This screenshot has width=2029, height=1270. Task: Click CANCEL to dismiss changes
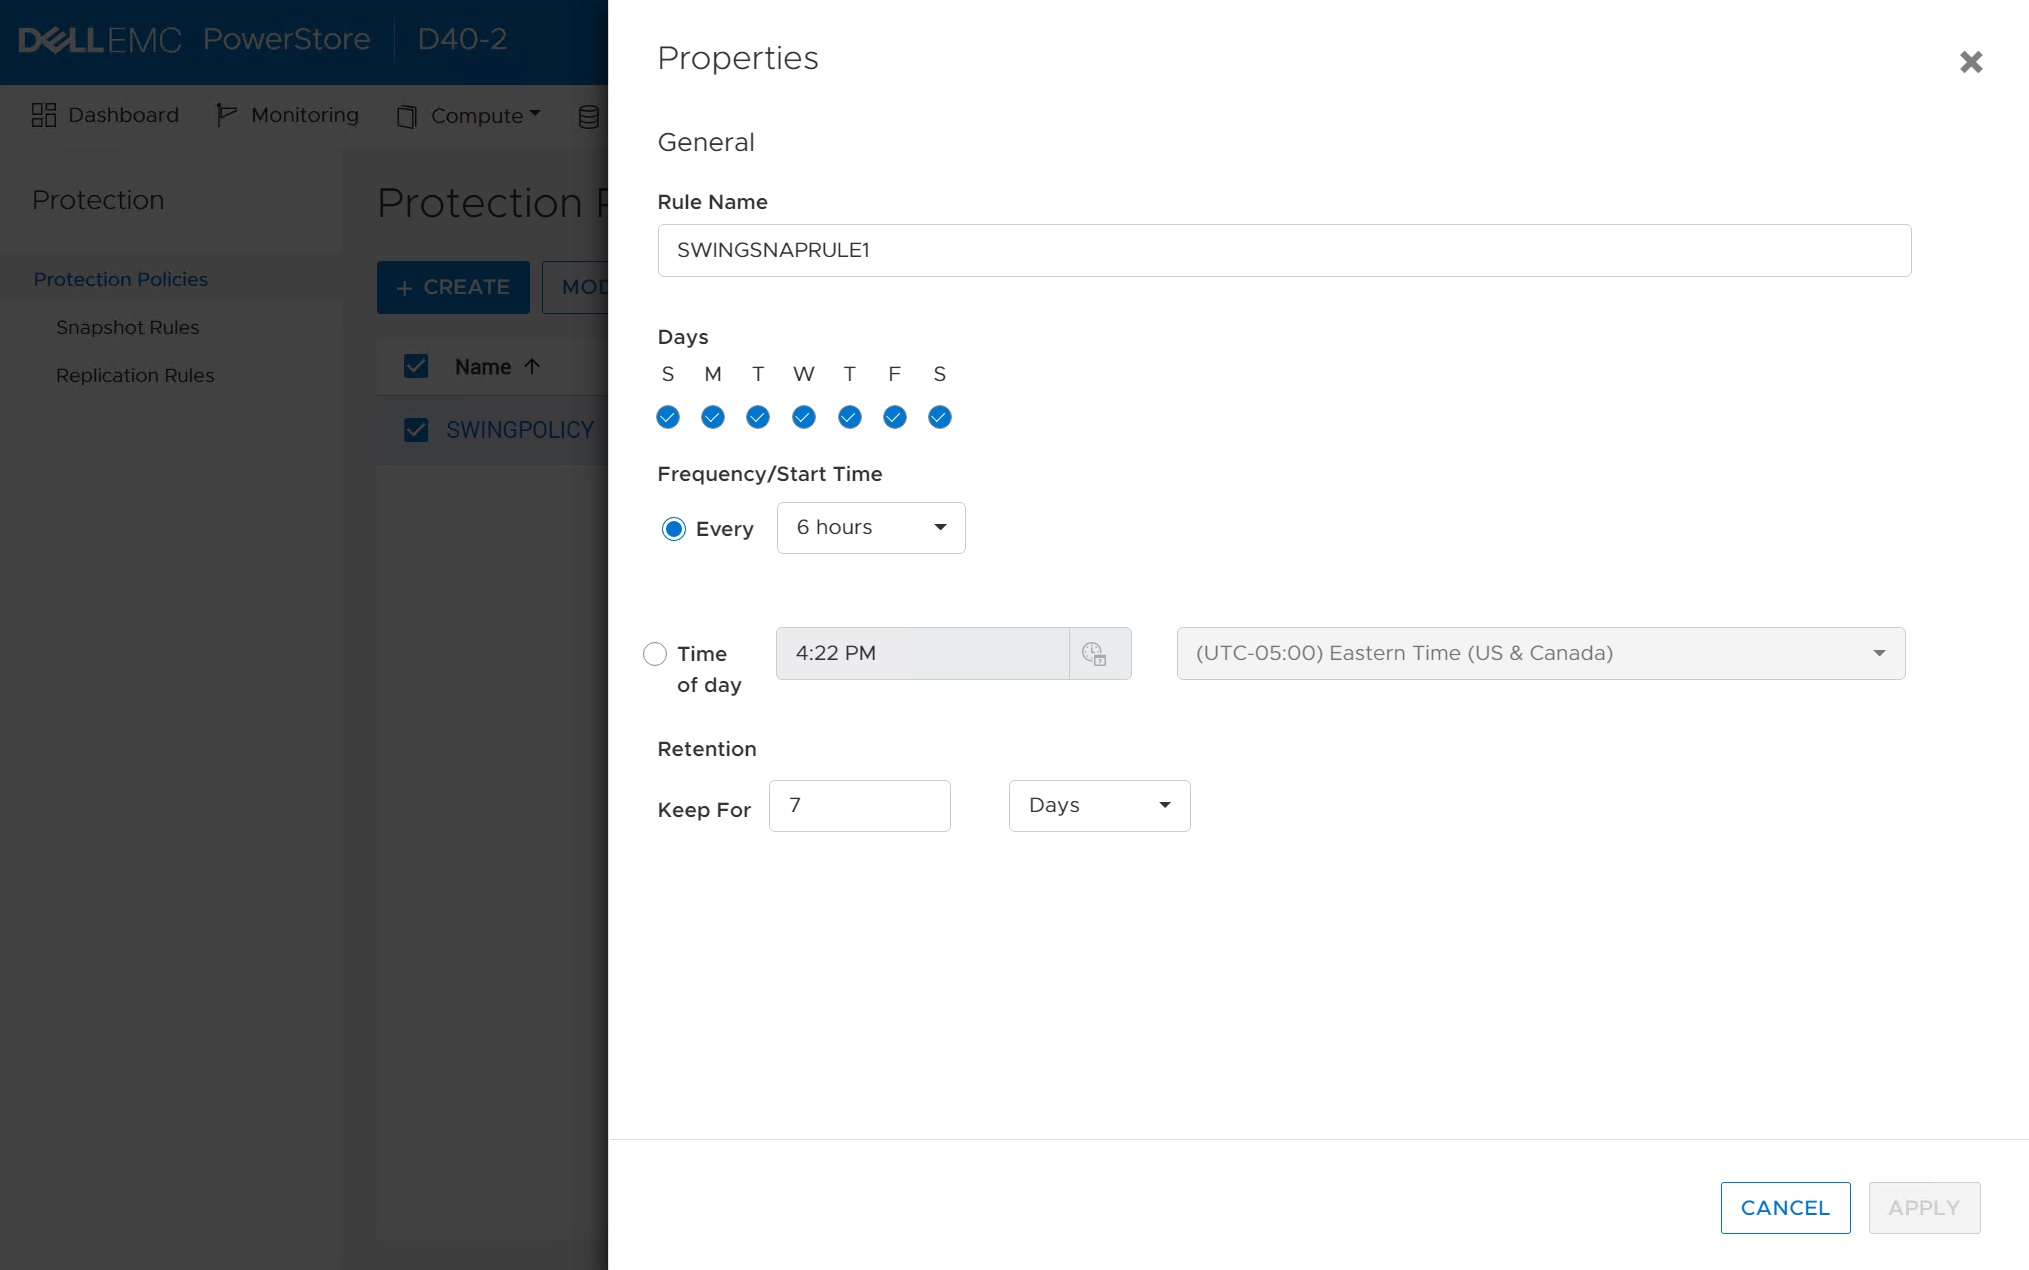(1784, 1207)
